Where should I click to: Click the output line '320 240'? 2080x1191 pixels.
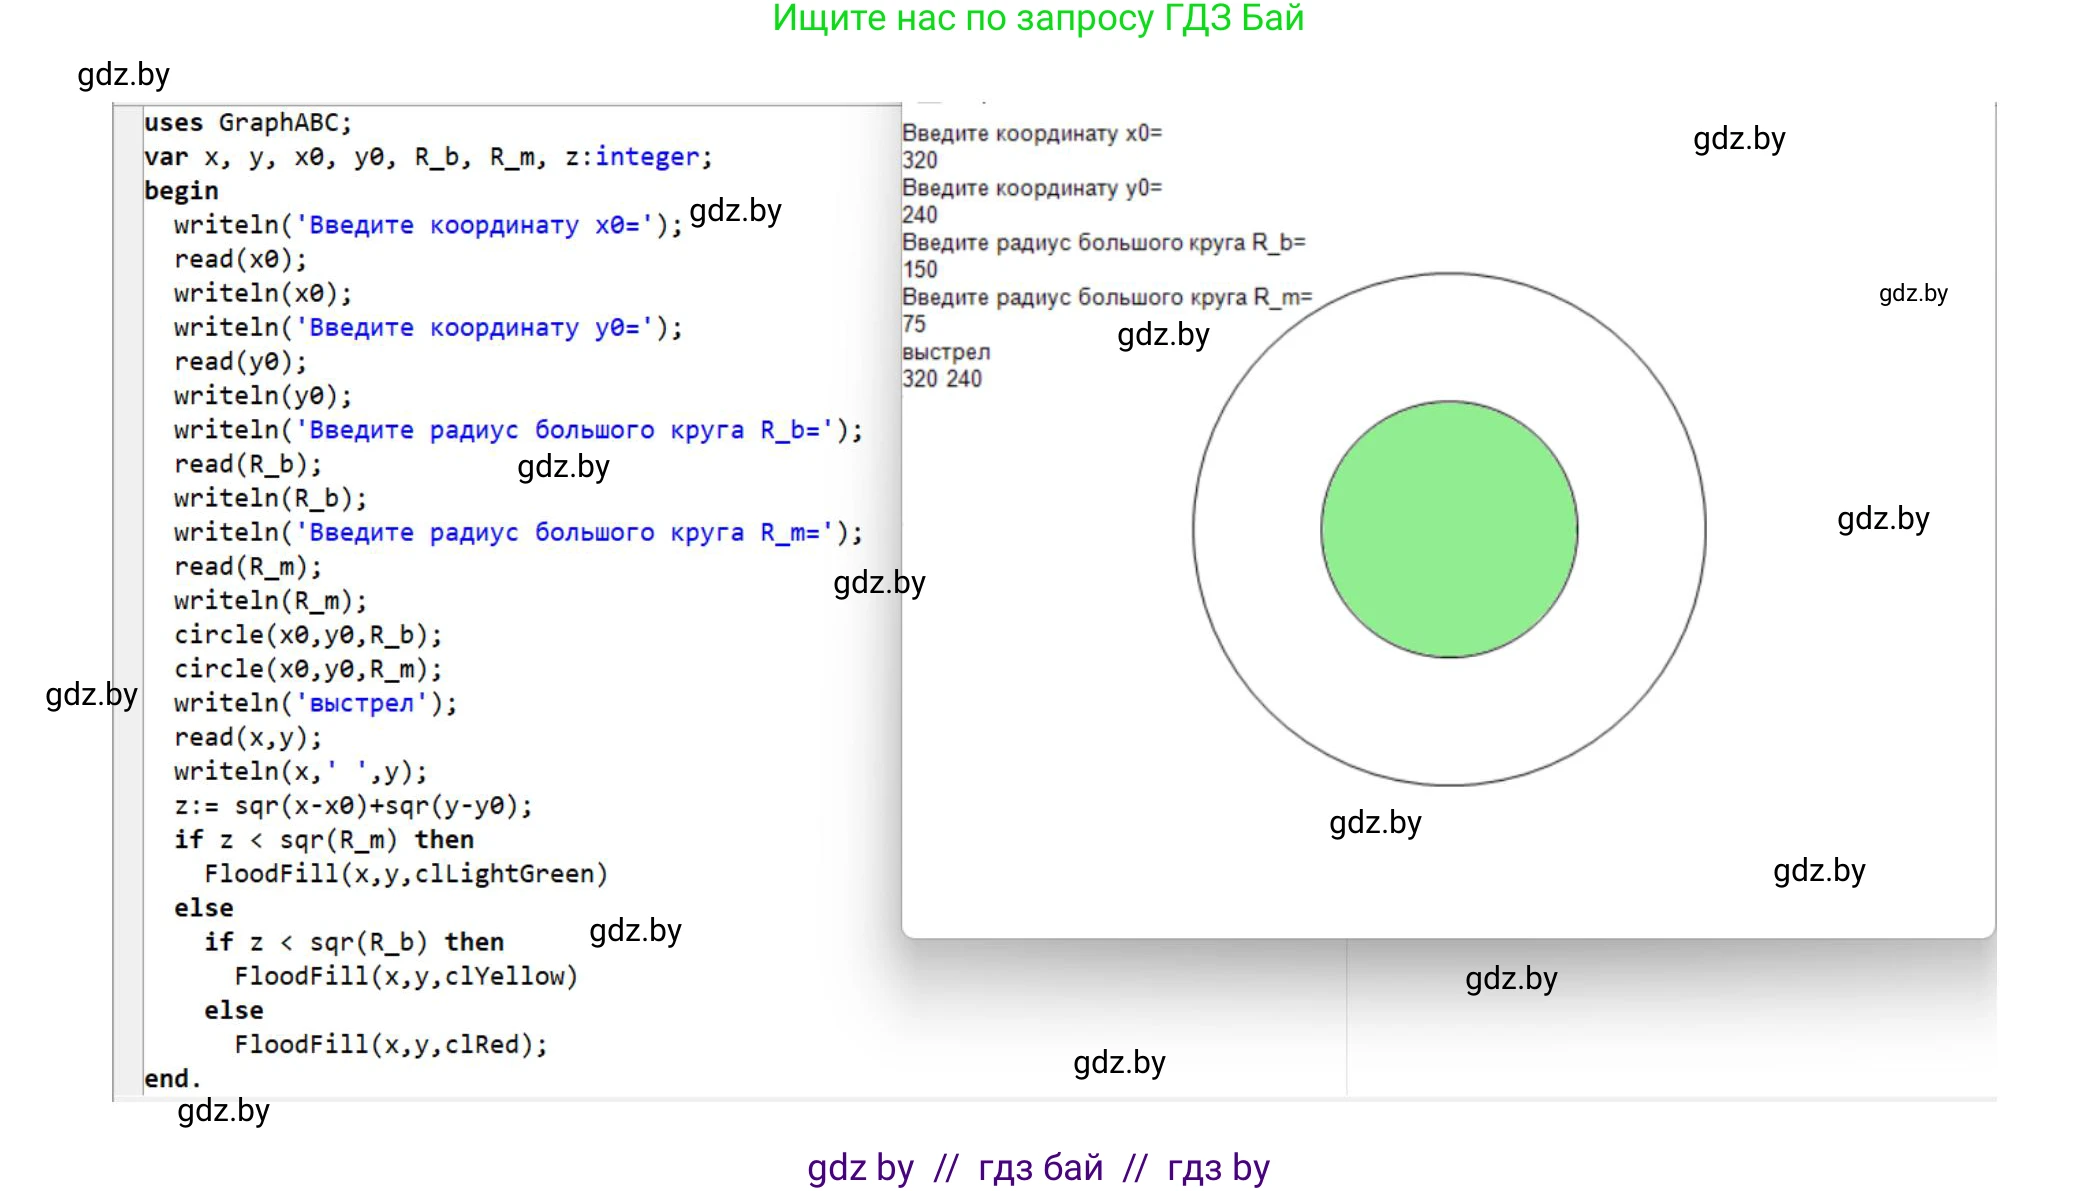click(x=941, y=379)
